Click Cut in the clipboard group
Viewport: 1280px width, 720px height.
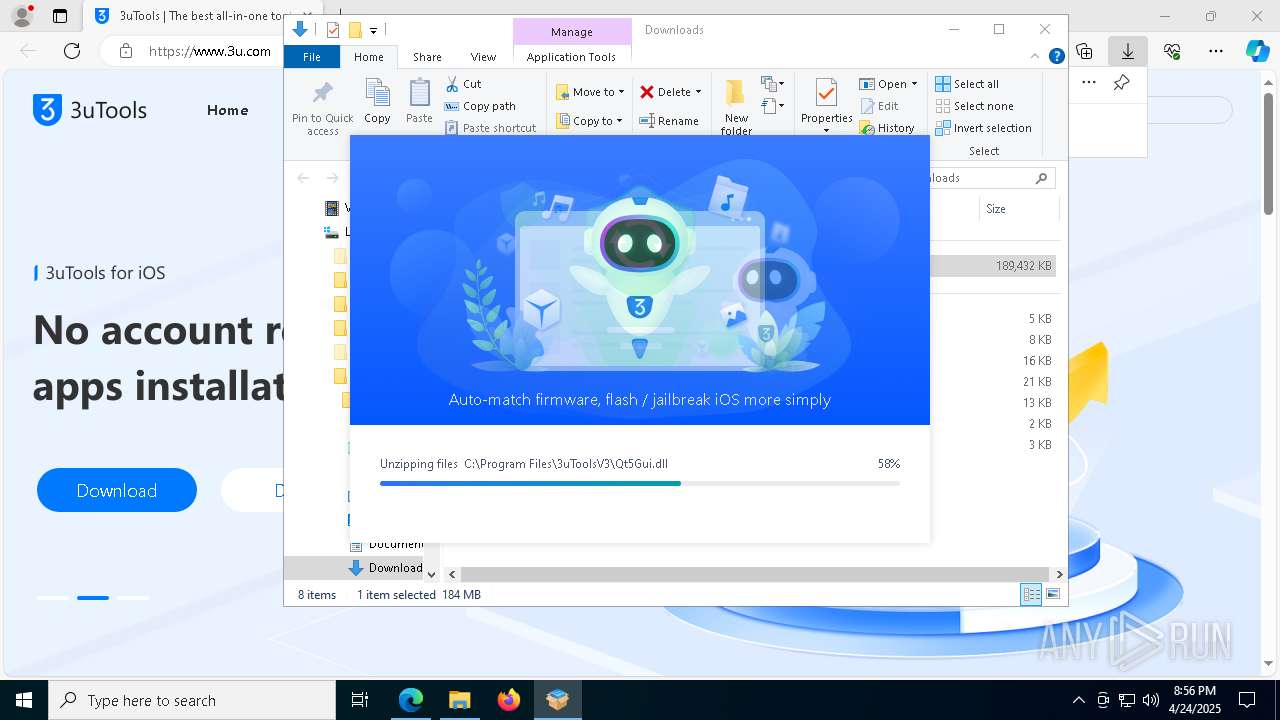pos(463,84)
